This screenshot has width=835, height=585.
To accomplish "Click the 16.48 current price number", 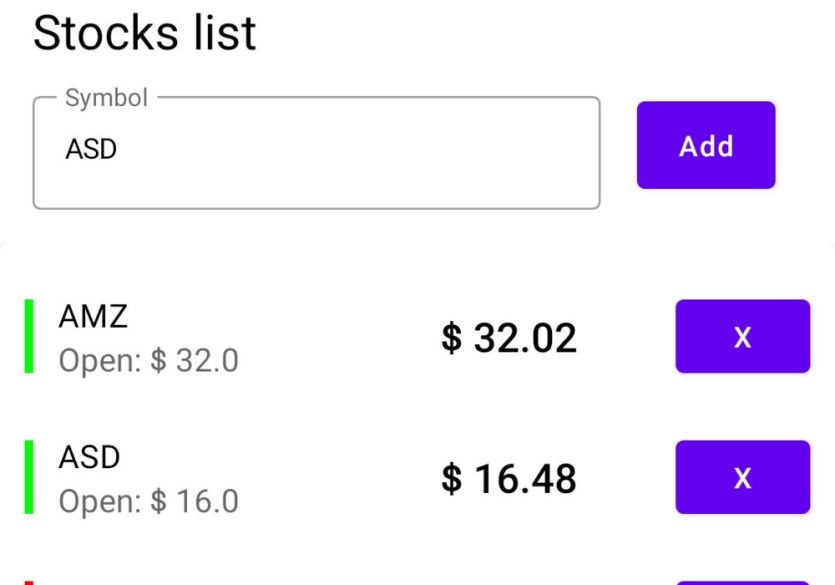I will click(525, 479).
